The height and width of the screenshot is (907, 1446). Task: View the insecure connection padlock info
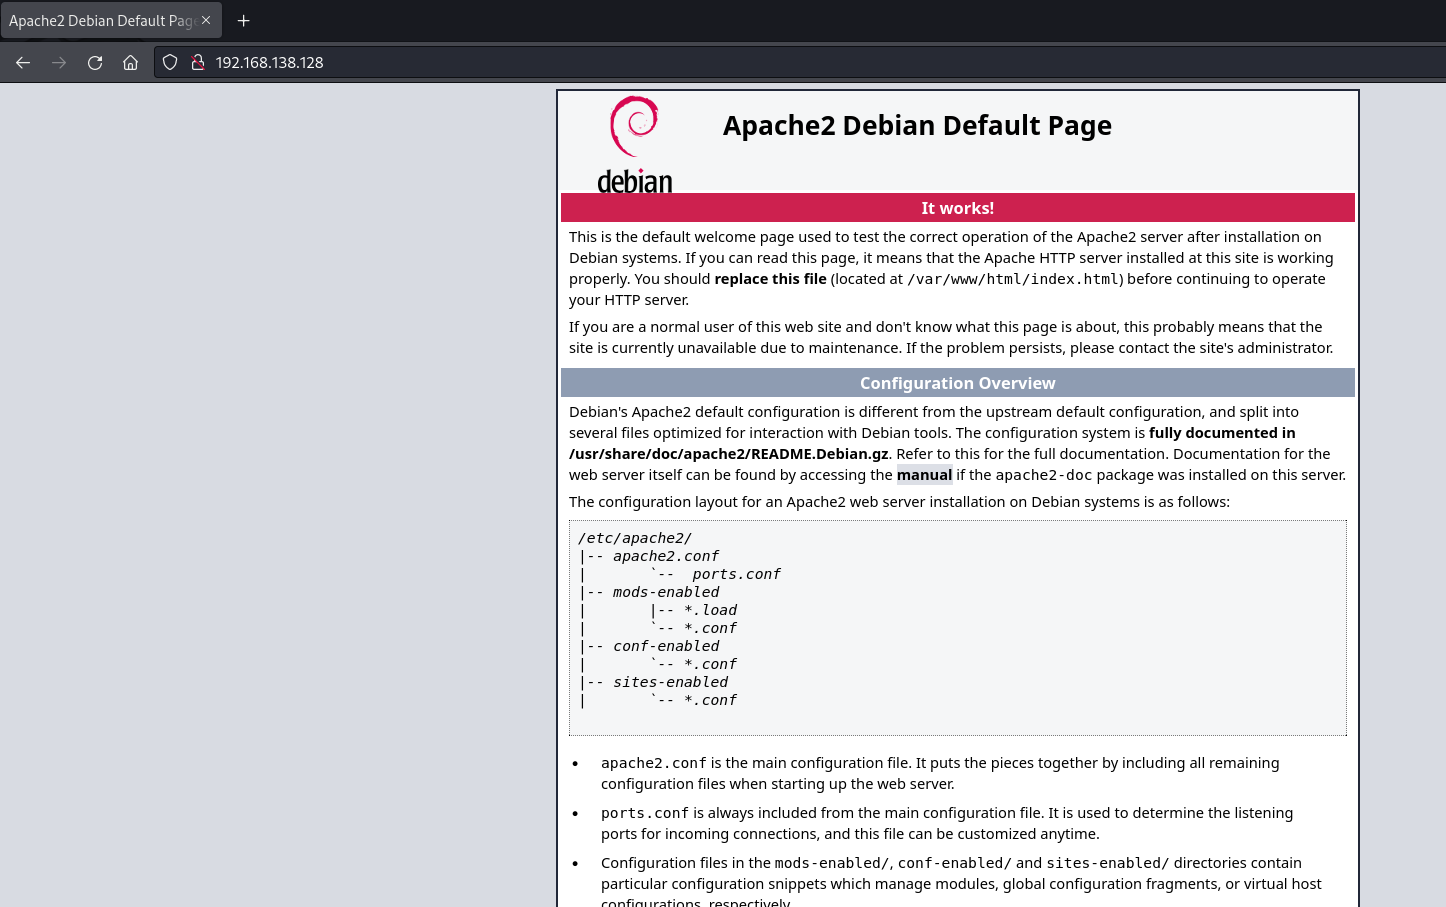[198, 62]
